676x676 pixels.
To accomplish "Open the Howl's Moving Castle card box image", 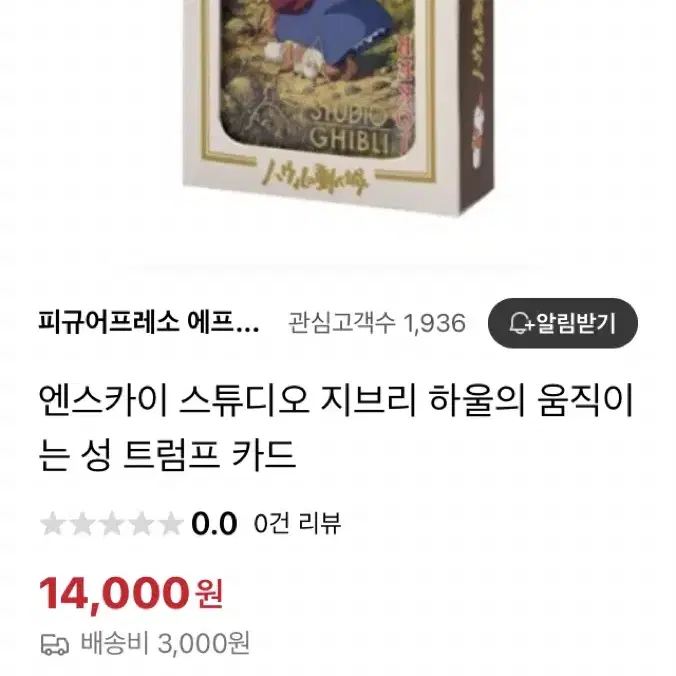I will (x=338, y=108).
